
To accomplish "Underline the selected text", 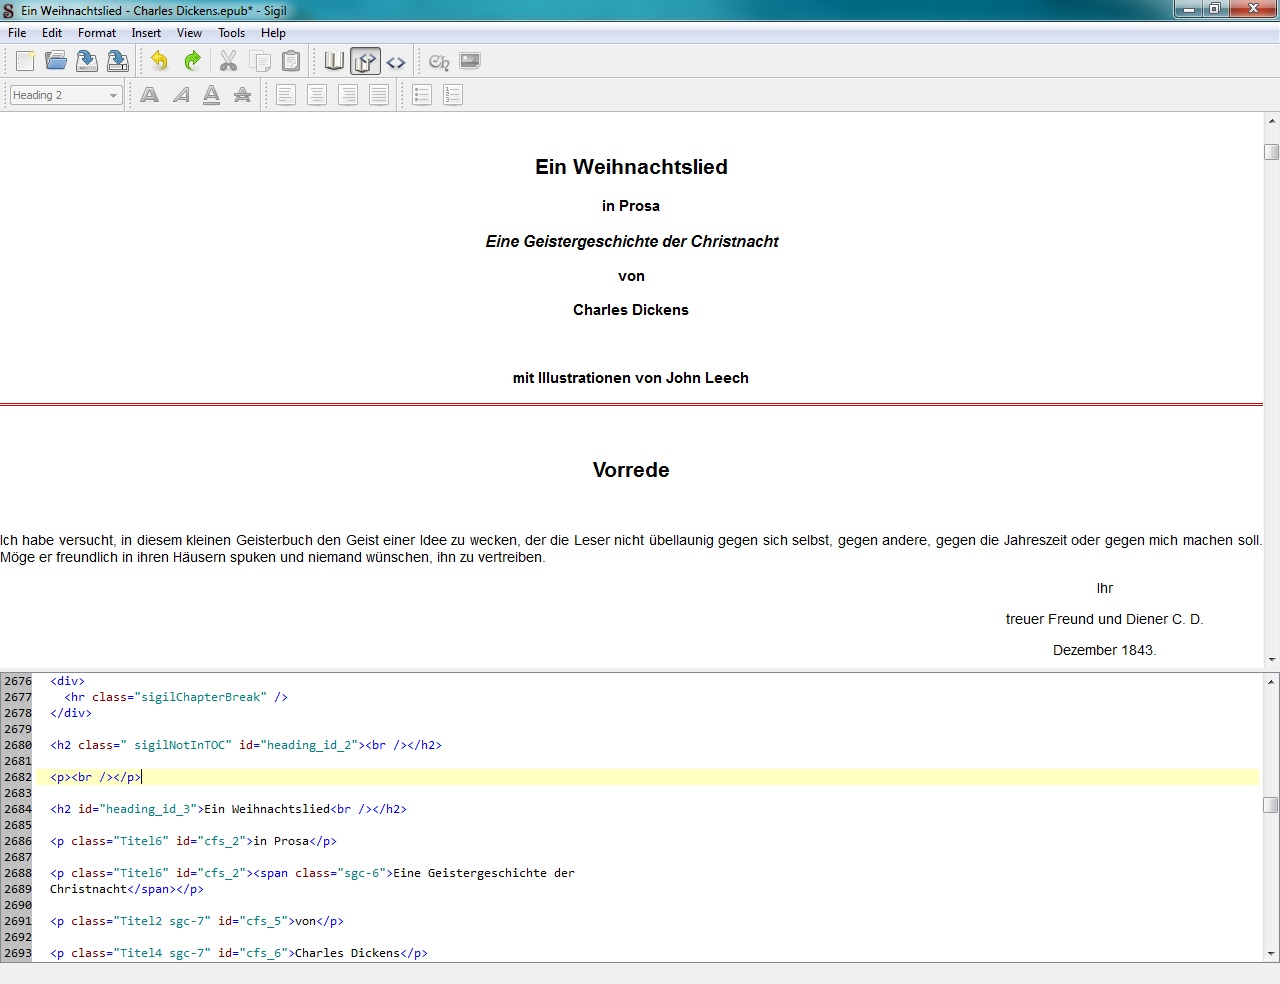I will click(x=212, y=95).
